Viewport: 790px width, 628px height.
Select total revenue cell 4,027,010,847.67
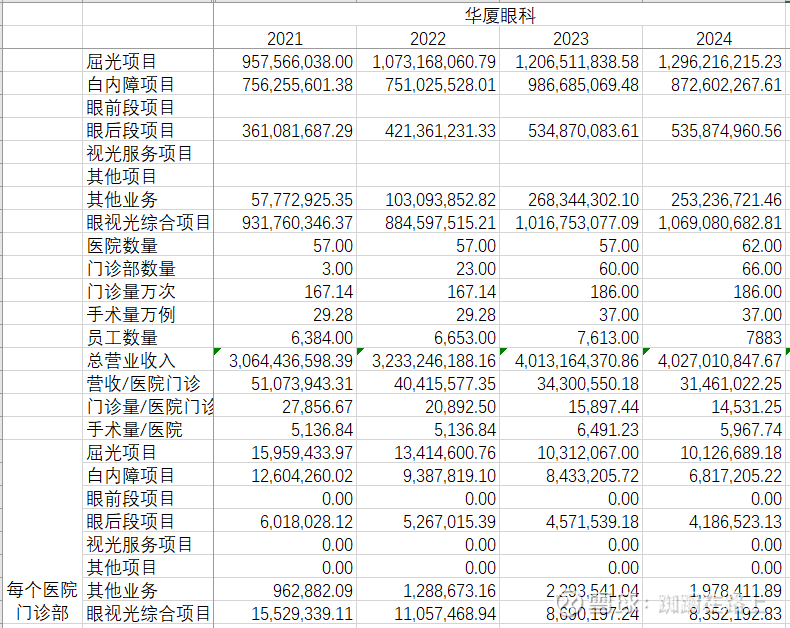tap(714, 360)
